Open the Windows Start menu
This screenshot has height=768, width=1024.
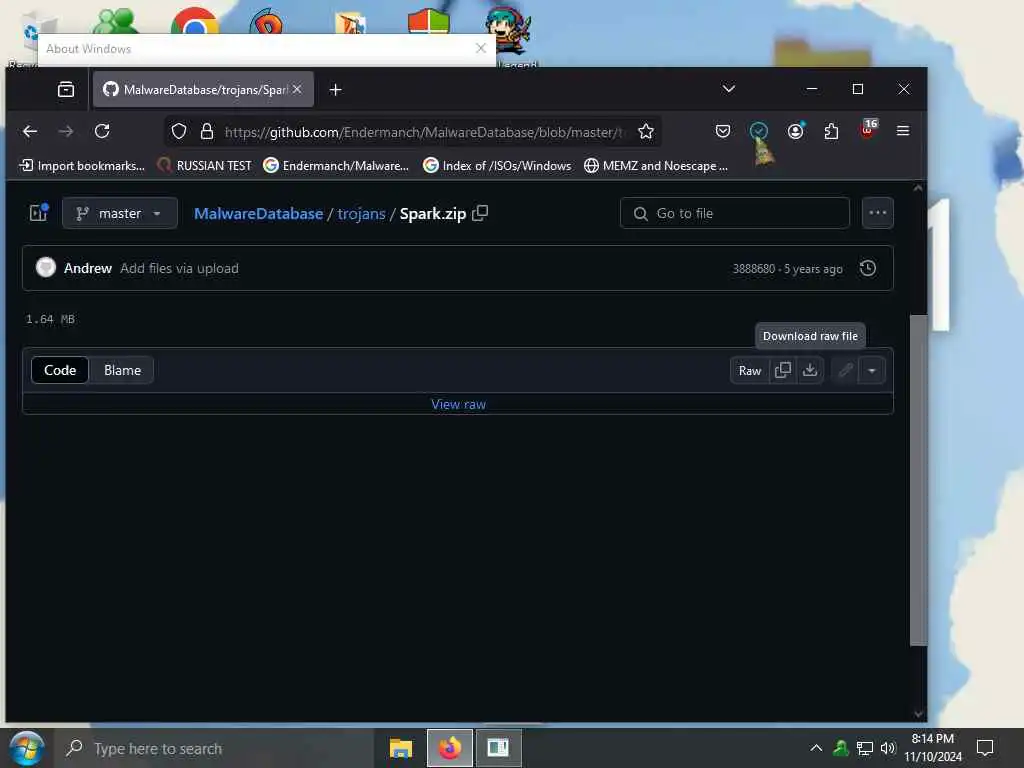pos(27,748)
